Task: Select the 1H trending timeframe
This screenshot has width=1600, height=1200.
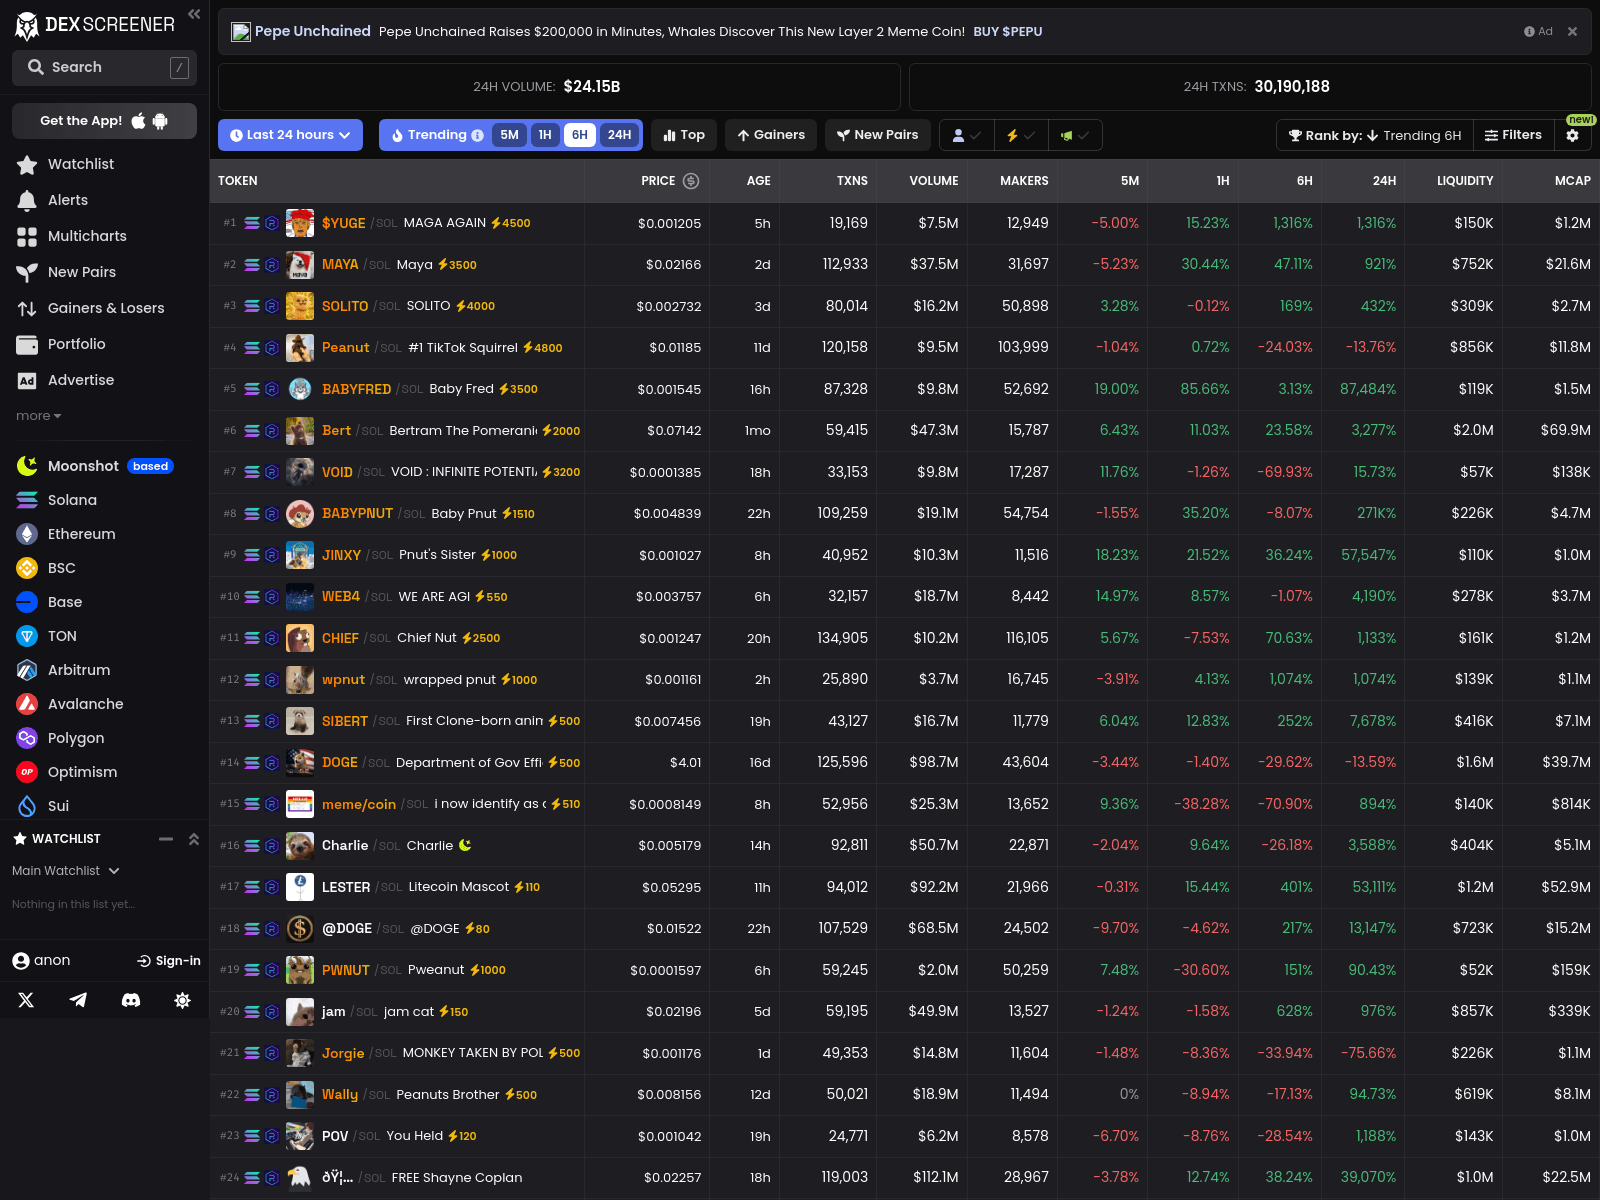Action: tap(545, 135)
